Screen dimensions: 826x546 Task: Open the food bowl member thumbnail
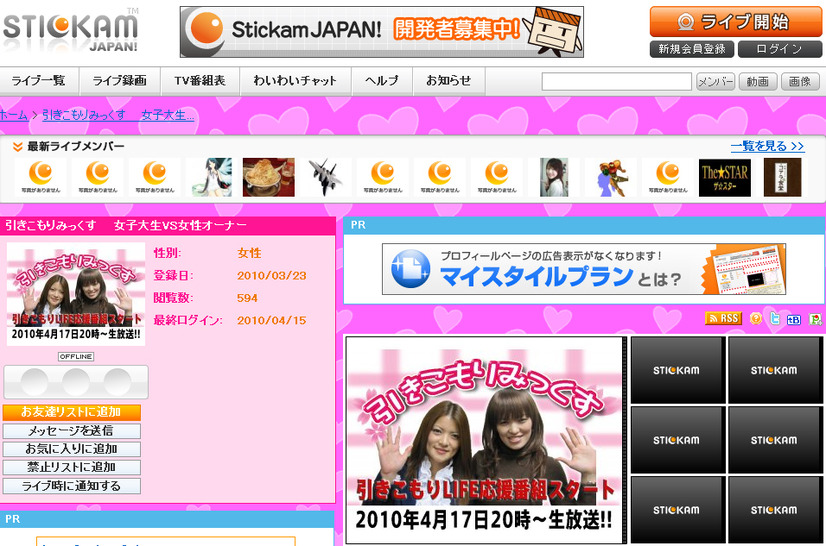(x=269, y=177)
